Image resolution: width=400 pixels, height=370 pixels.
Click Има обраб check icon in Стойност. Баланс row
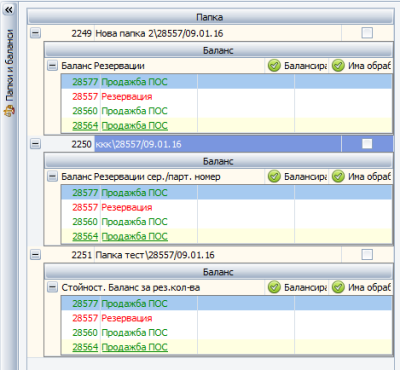coord(338,287)
